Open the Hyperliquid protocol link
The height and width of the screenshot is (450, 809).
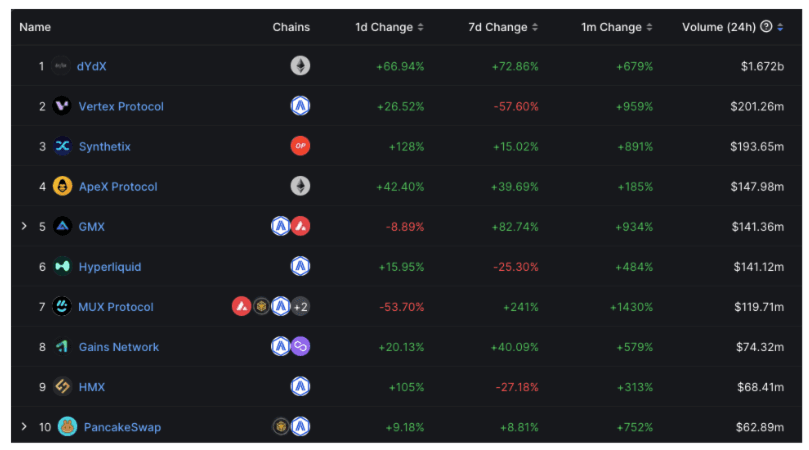[109, 267]
